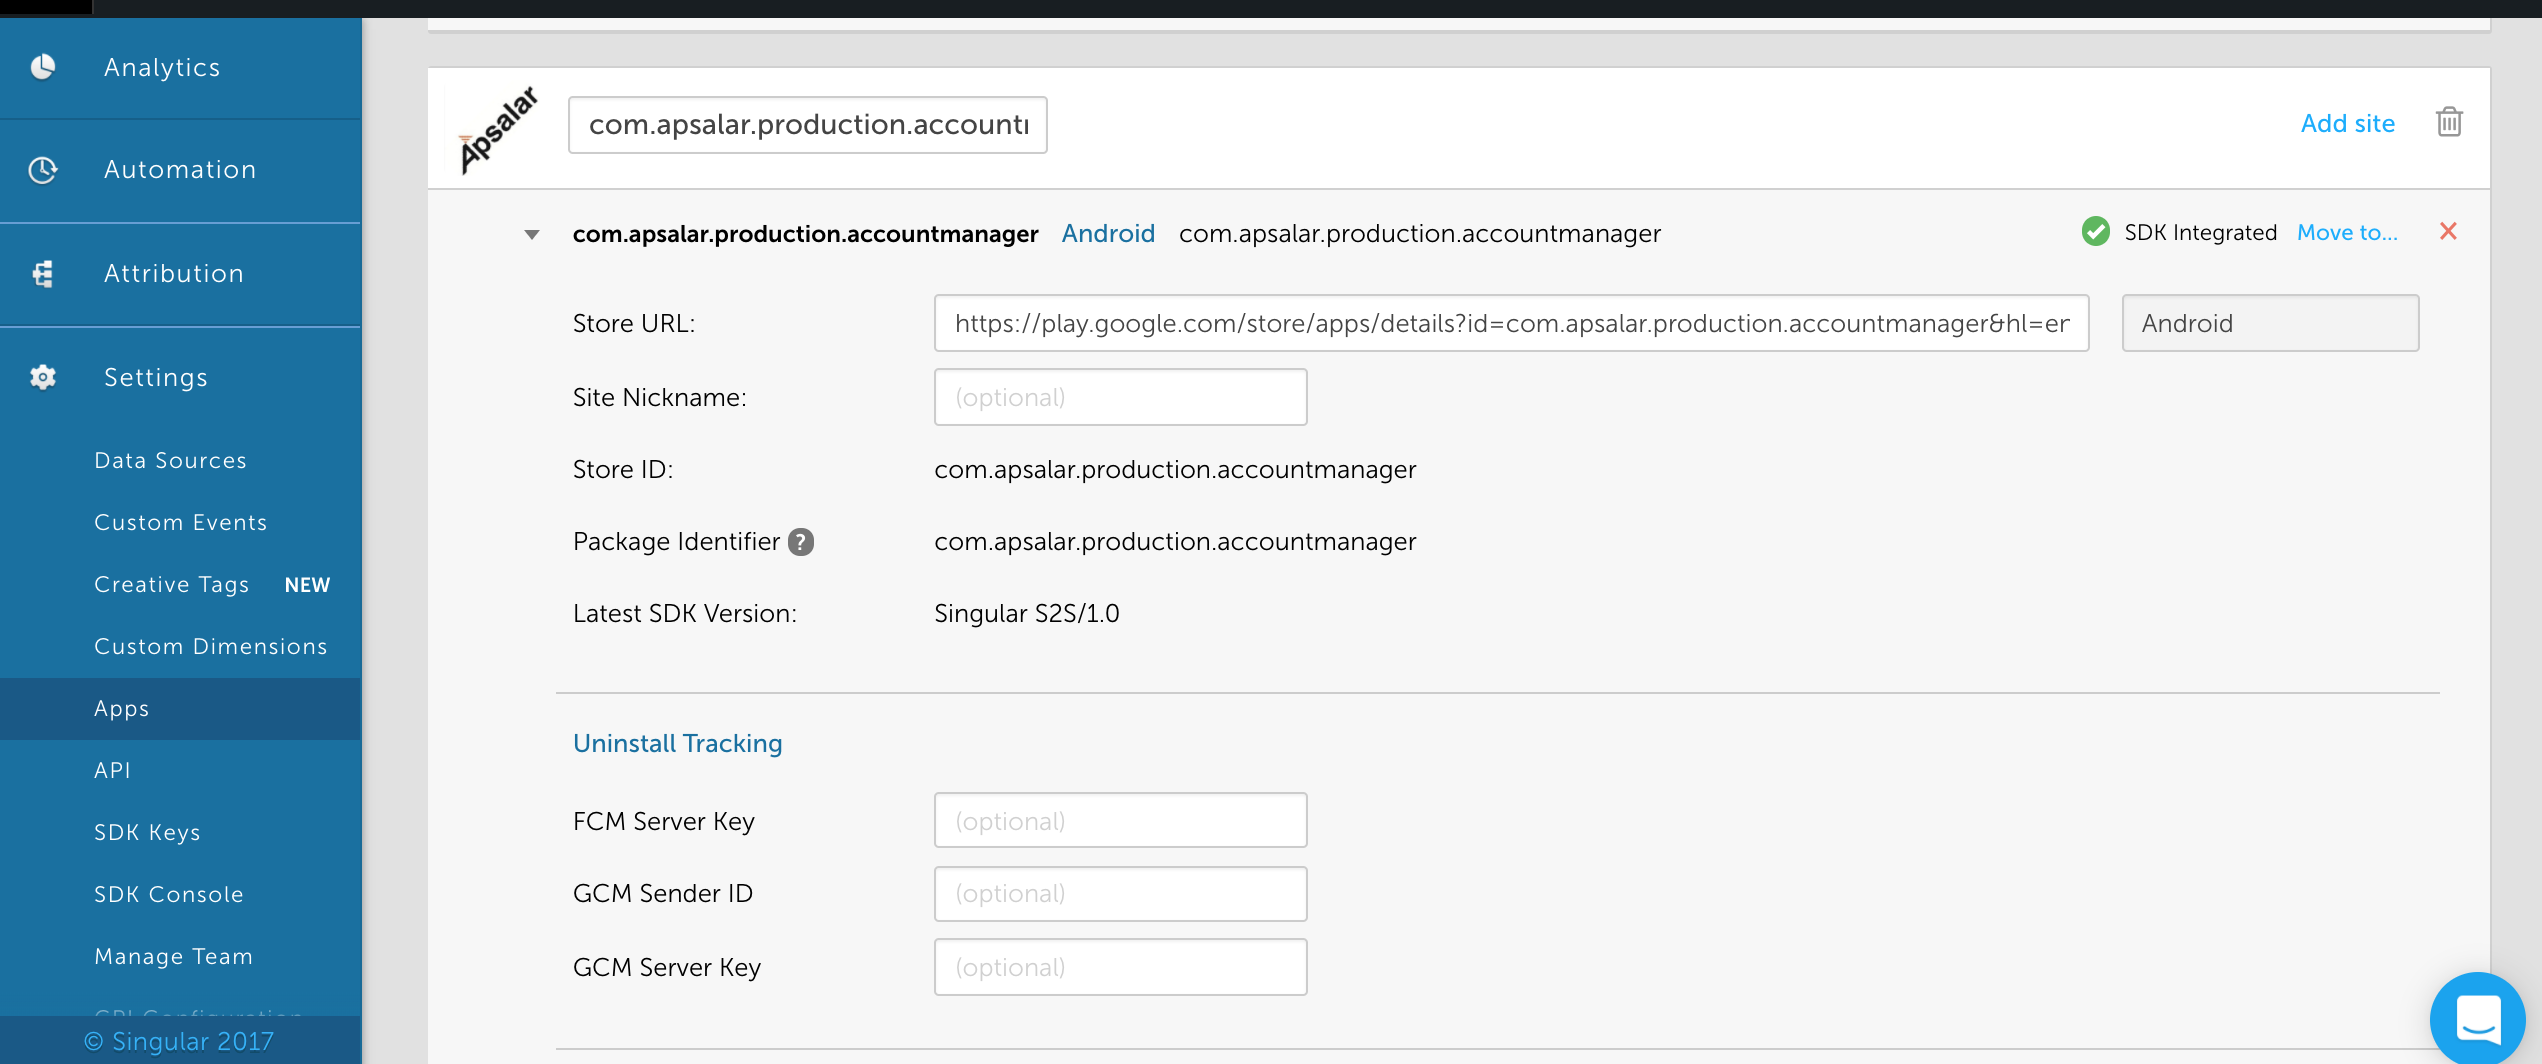The height and width of the screenshot is (1064, 2542).
Task: Click the Package Identifier value text
Action: pos(1175,541)
